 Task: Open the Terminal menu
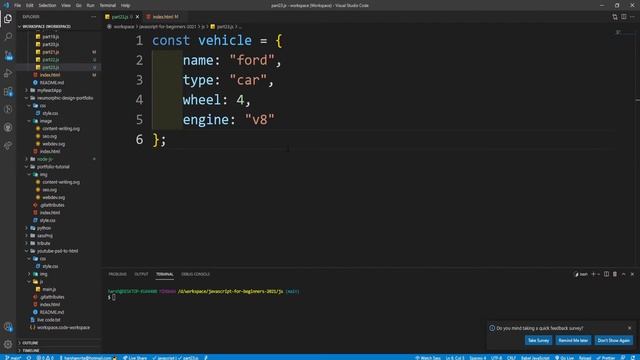click(x=108, y=5)
